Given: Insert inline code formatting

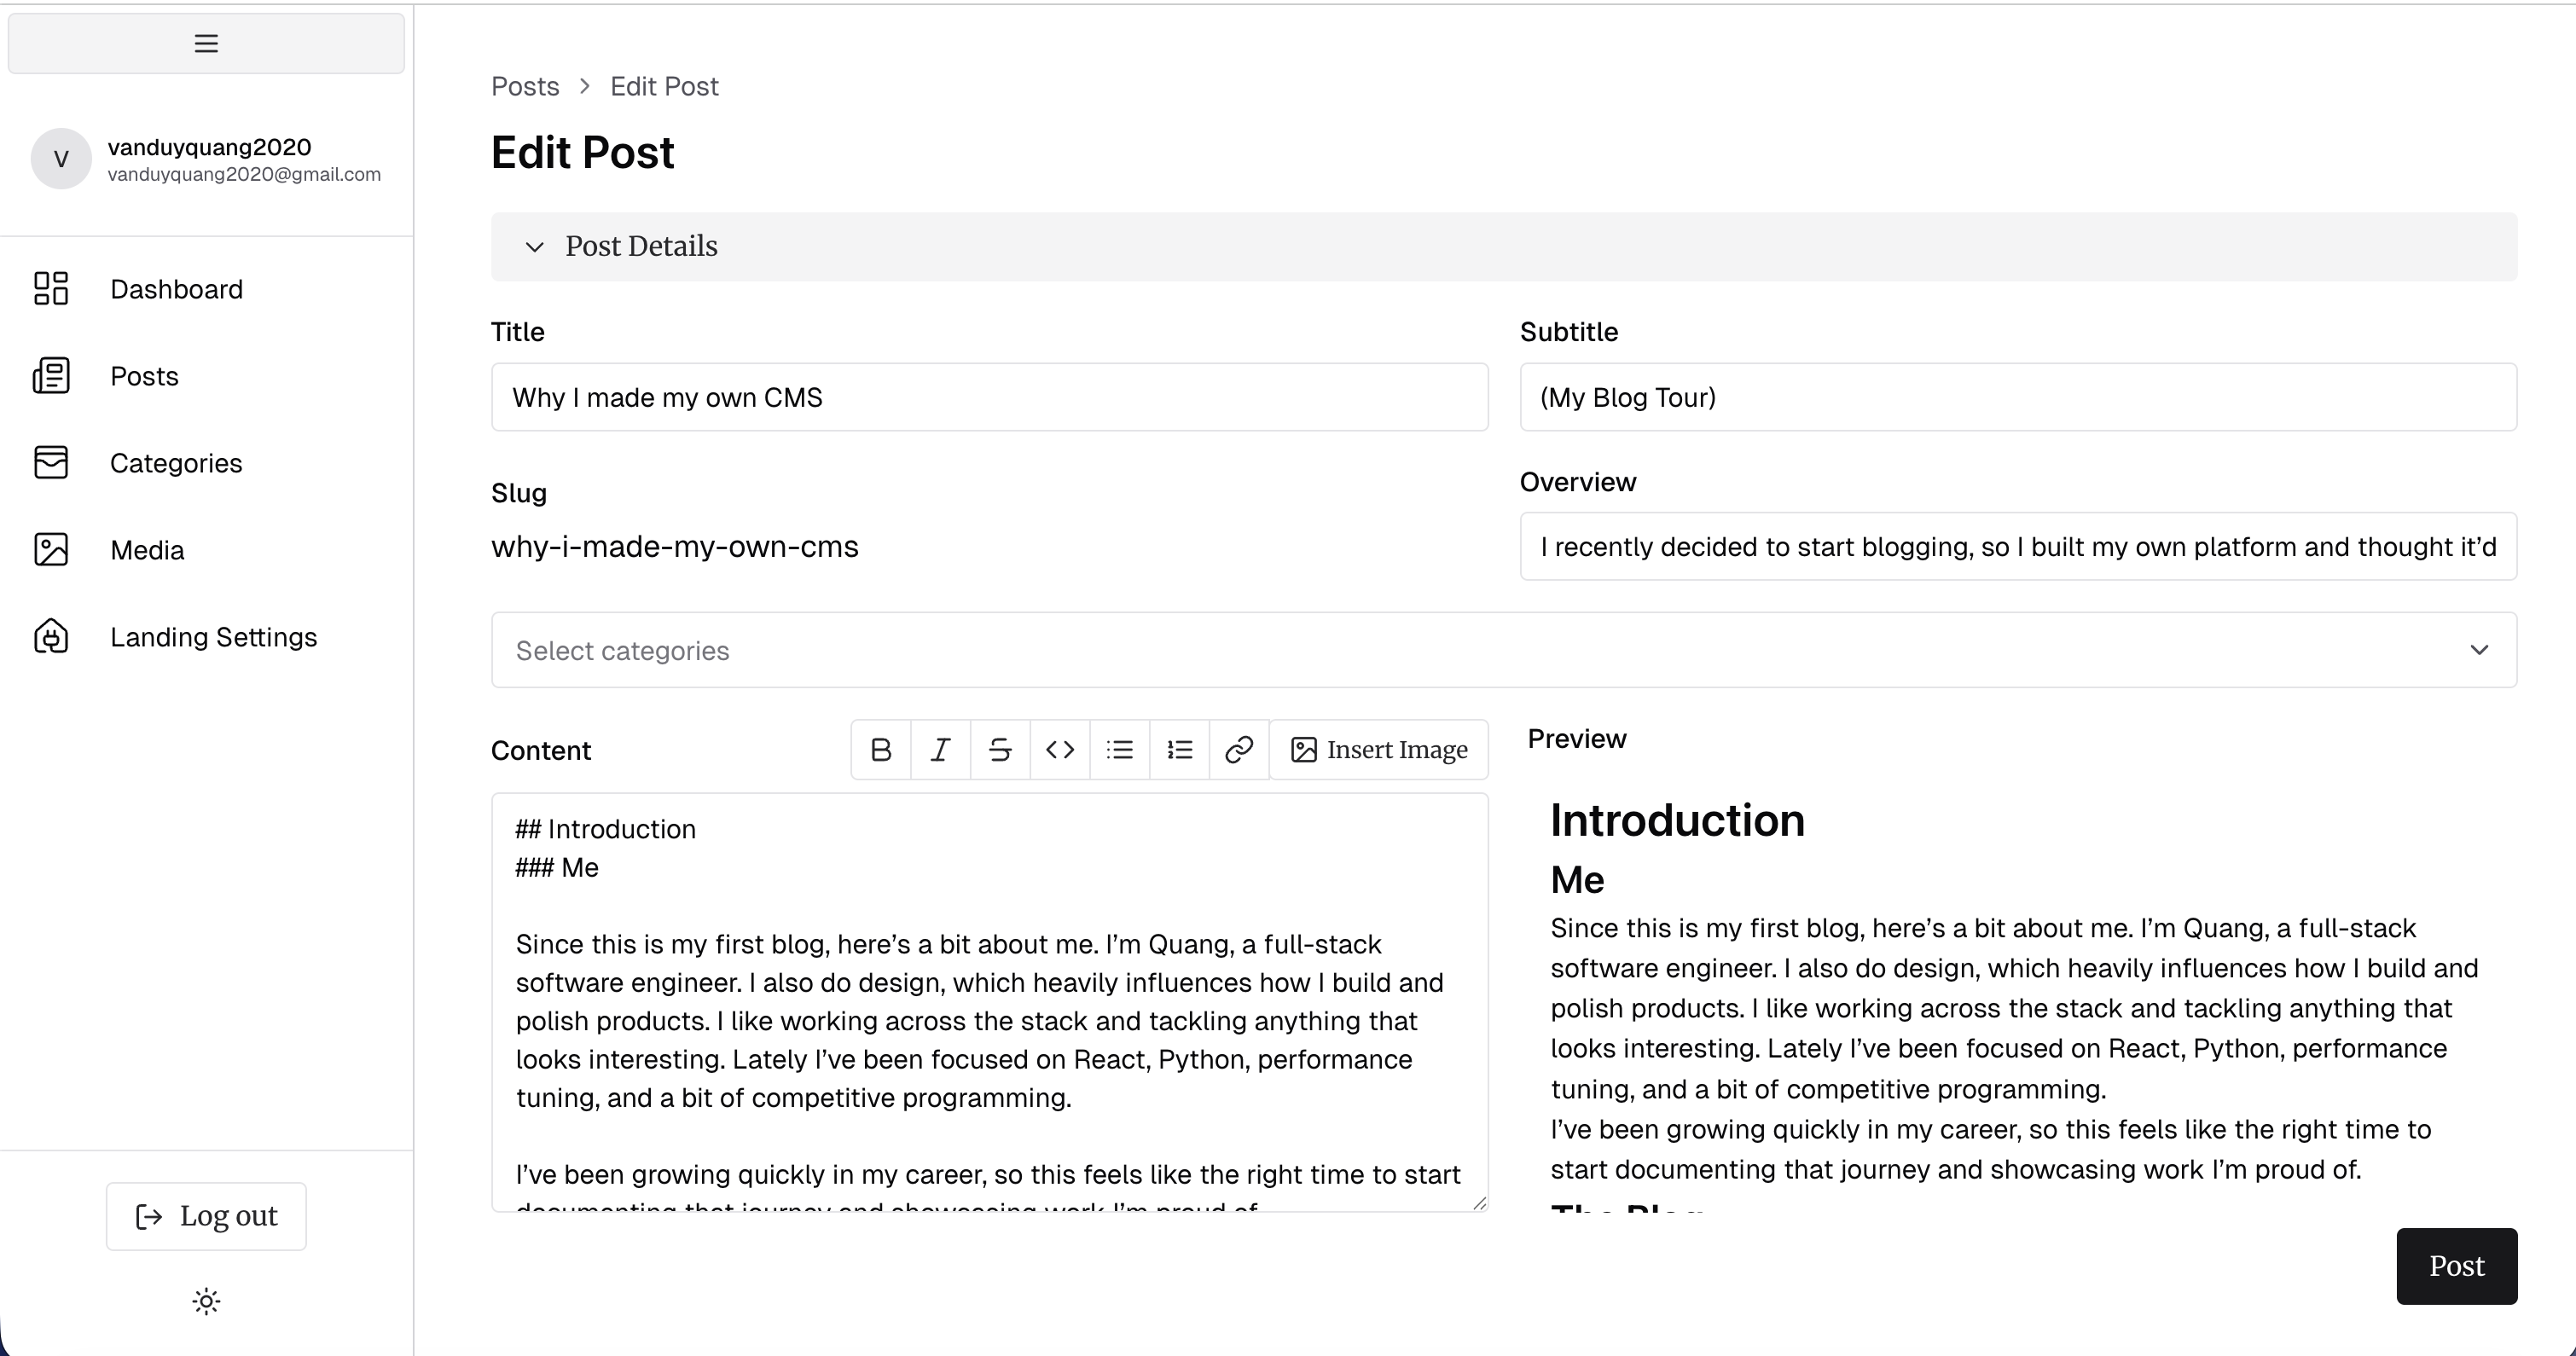Looking at the screenshot, I should coord(1060,750).
